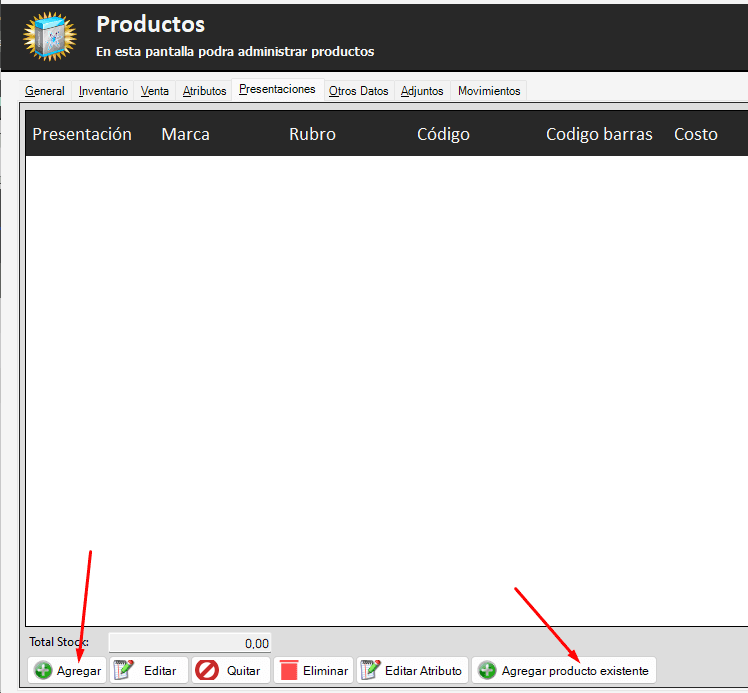Select the Atributos tab
Viewport: 748px width, 693px height.
[204, 91]
